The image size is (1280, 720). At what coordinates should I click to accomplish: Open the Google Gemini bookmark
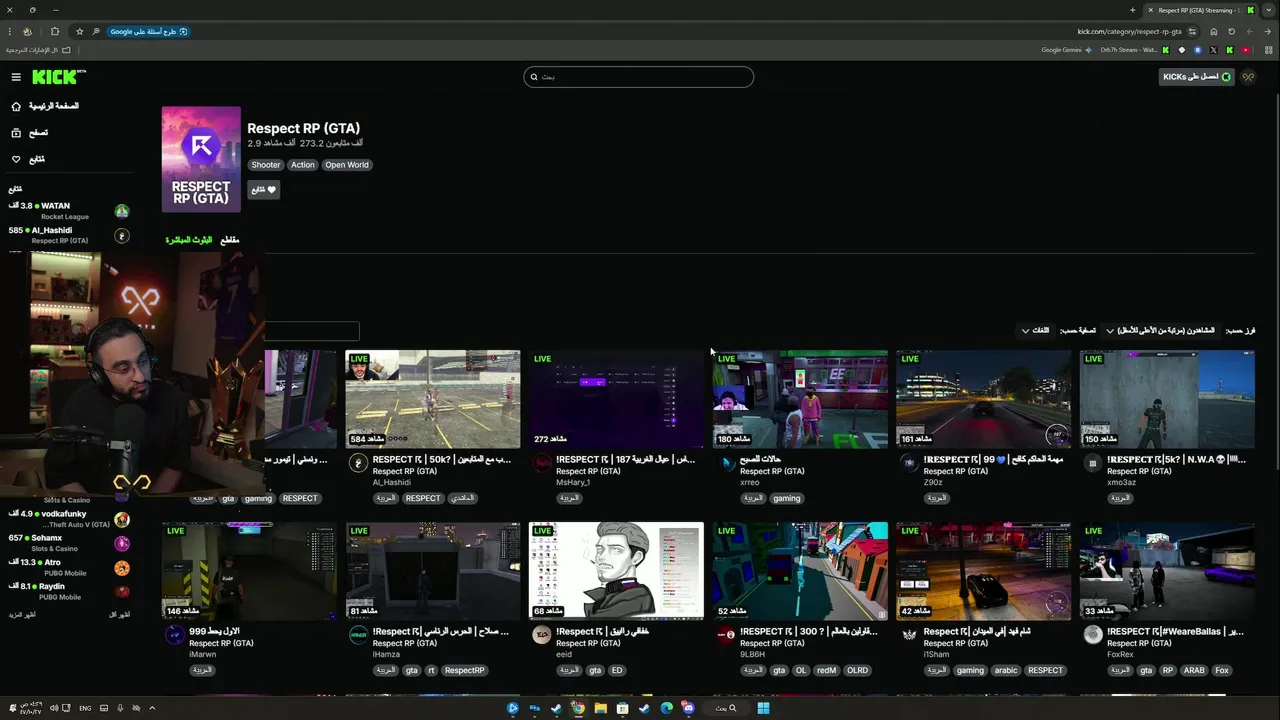pyautogui.click(x=1067, y=50)
